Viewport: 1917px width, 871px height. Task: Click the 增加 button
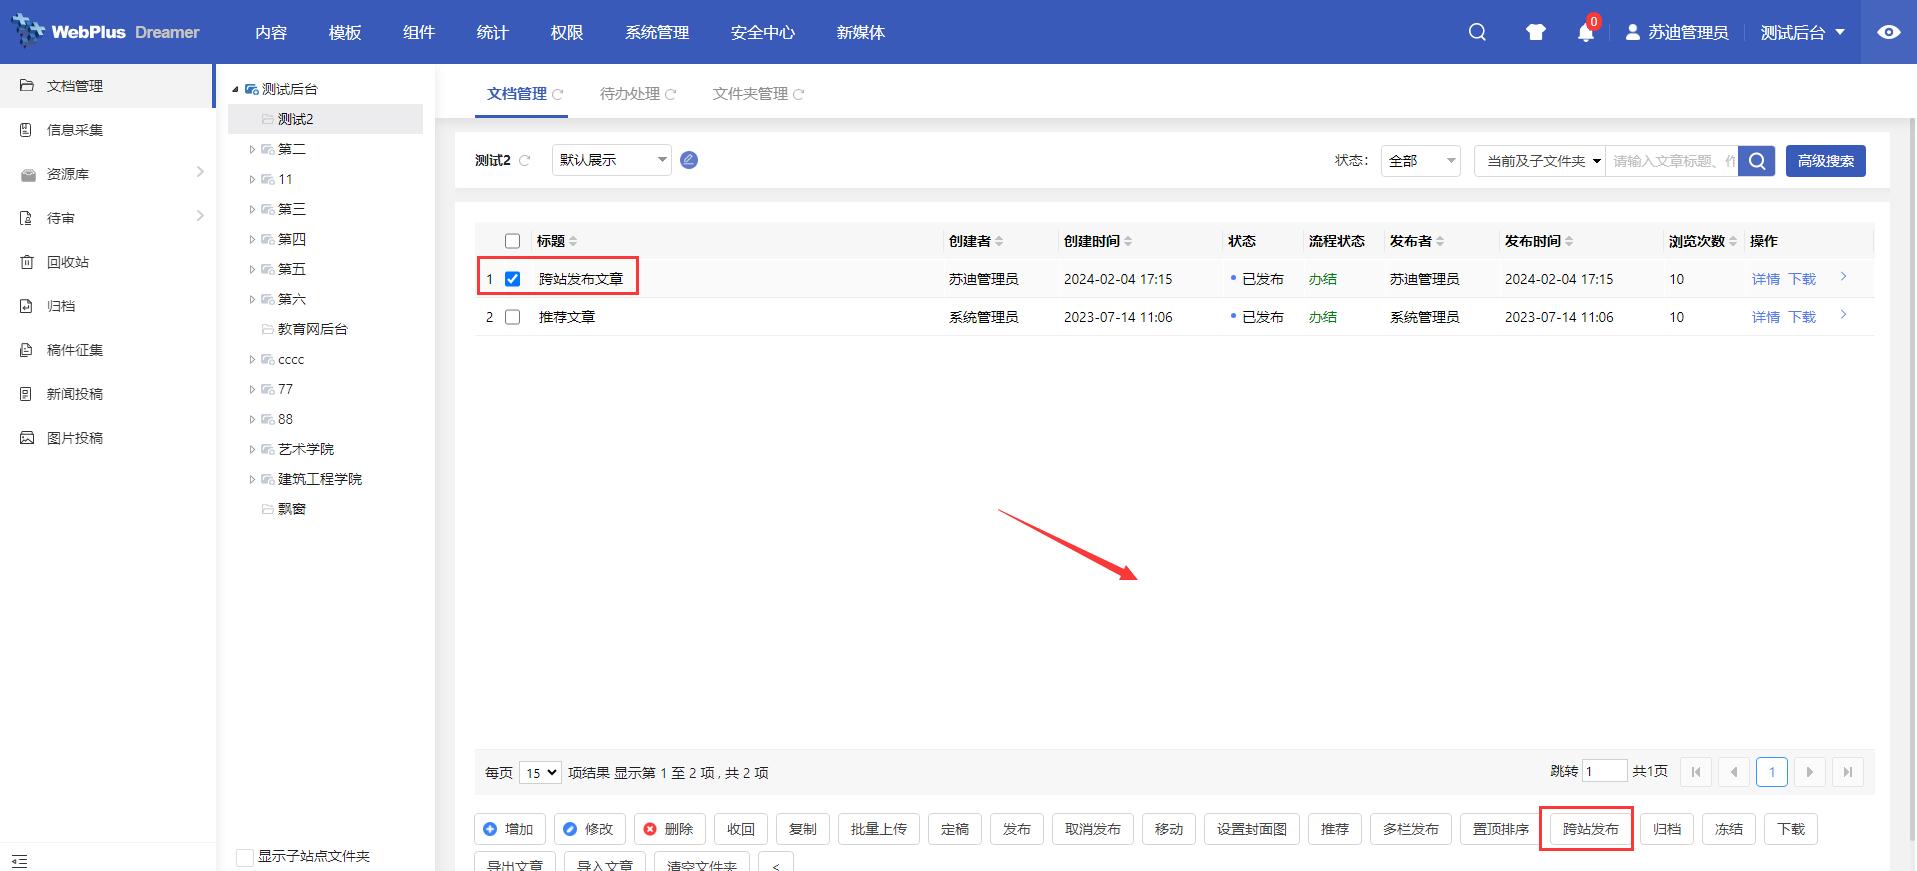click(508, 829)
